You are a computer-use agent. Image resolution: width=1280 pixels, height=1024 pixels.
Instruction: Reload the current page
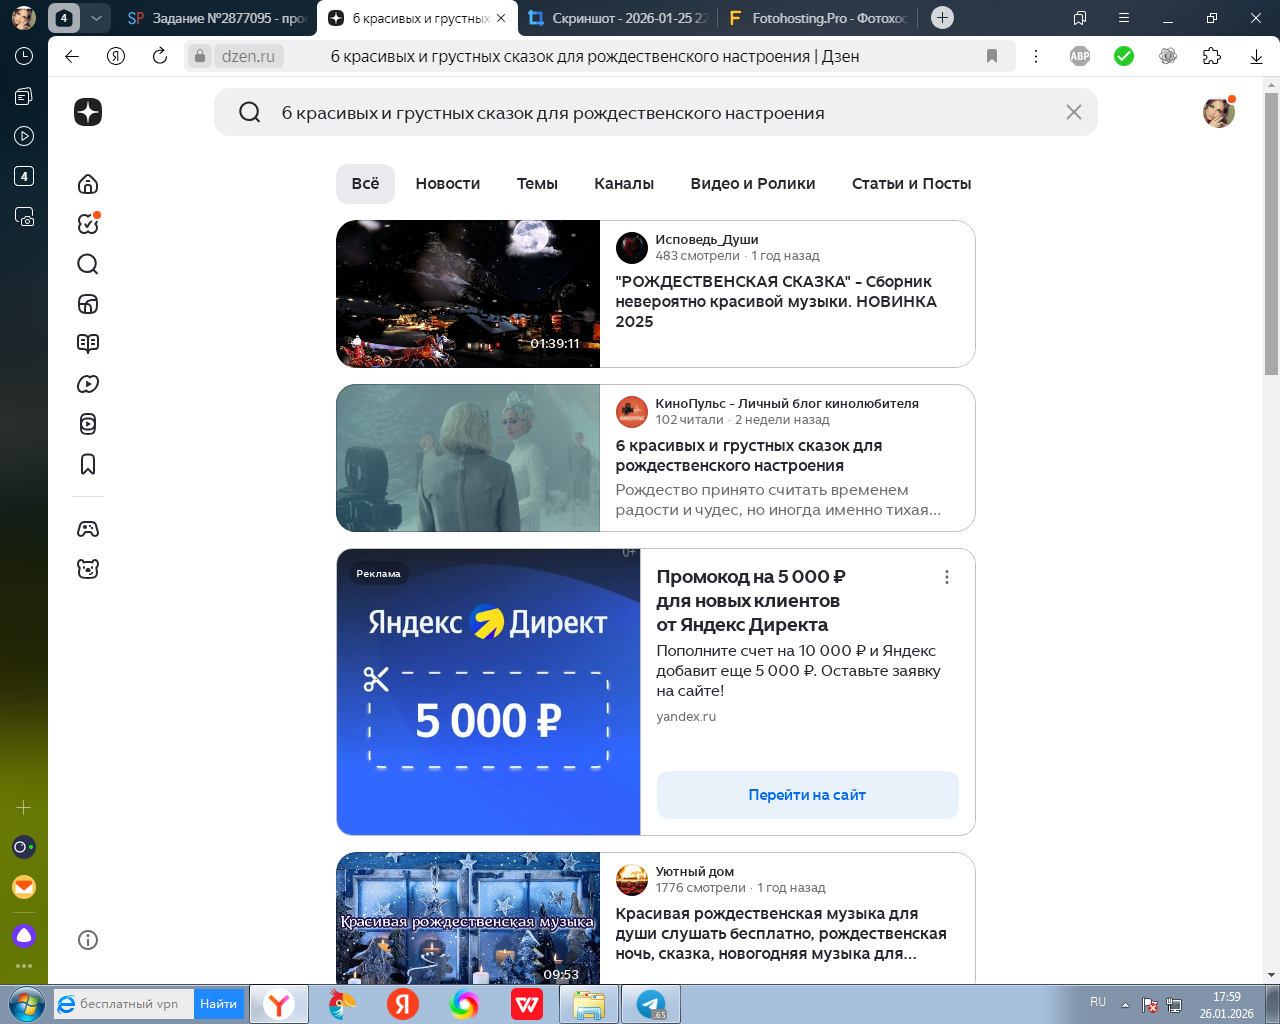(160, 56)
